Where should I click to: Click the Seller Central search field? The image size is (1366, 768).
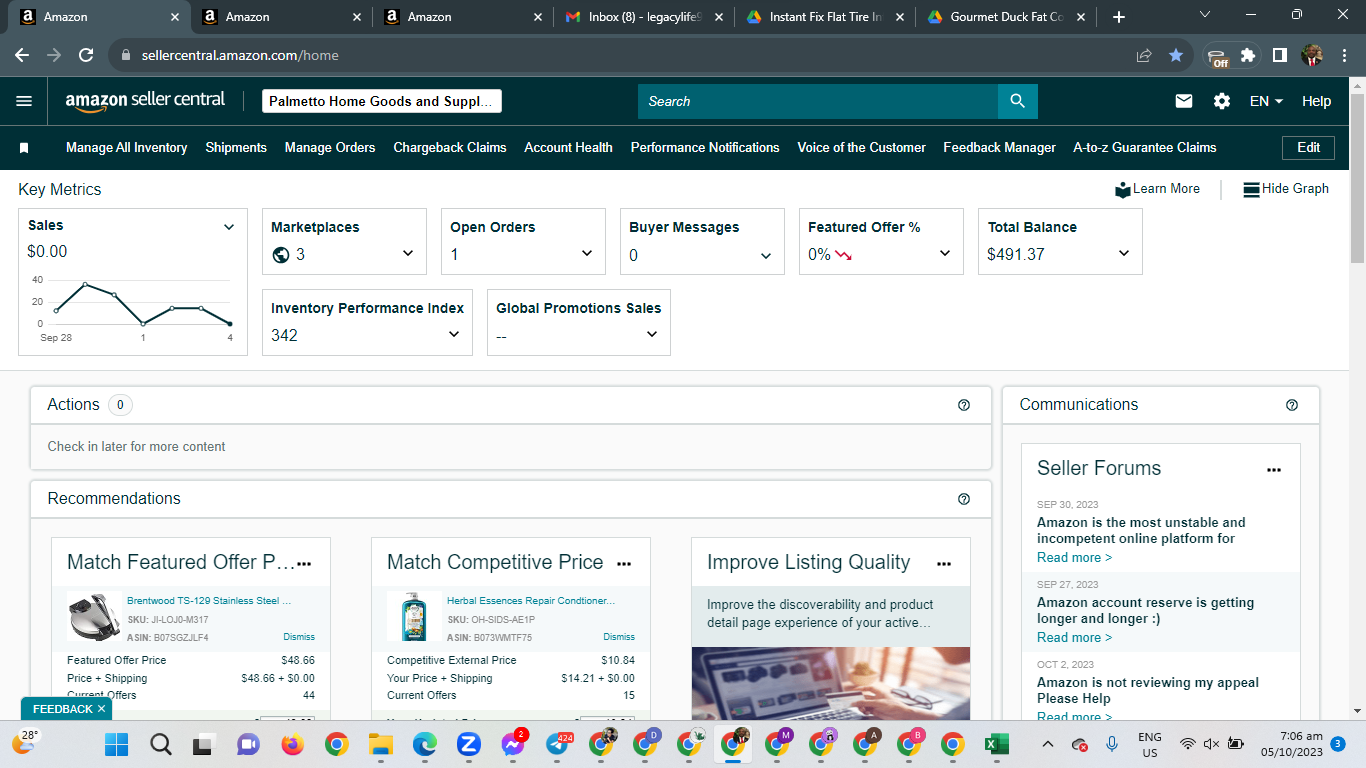(x=818, y=101)
